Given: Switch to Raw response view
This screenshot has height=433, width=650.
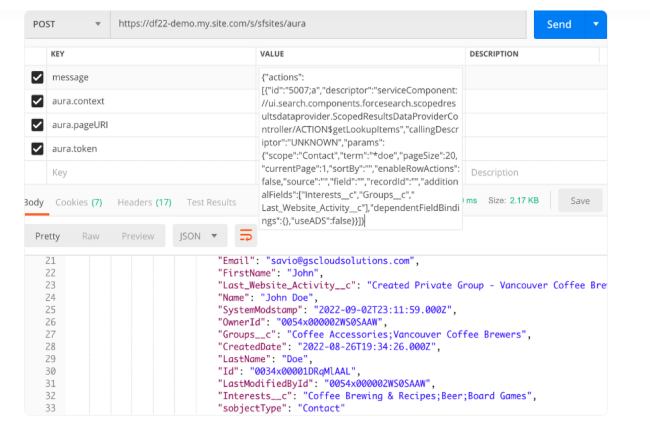Looking at the screenshot, I should pos(90,236).
